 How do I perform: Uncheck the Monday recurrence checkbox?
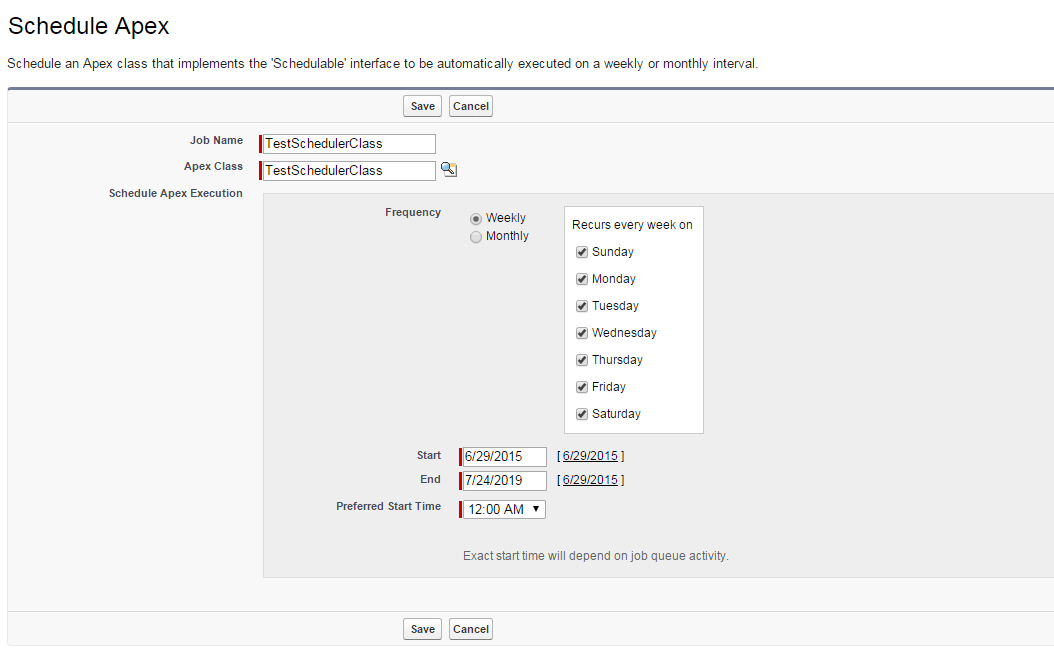(582, 279)
